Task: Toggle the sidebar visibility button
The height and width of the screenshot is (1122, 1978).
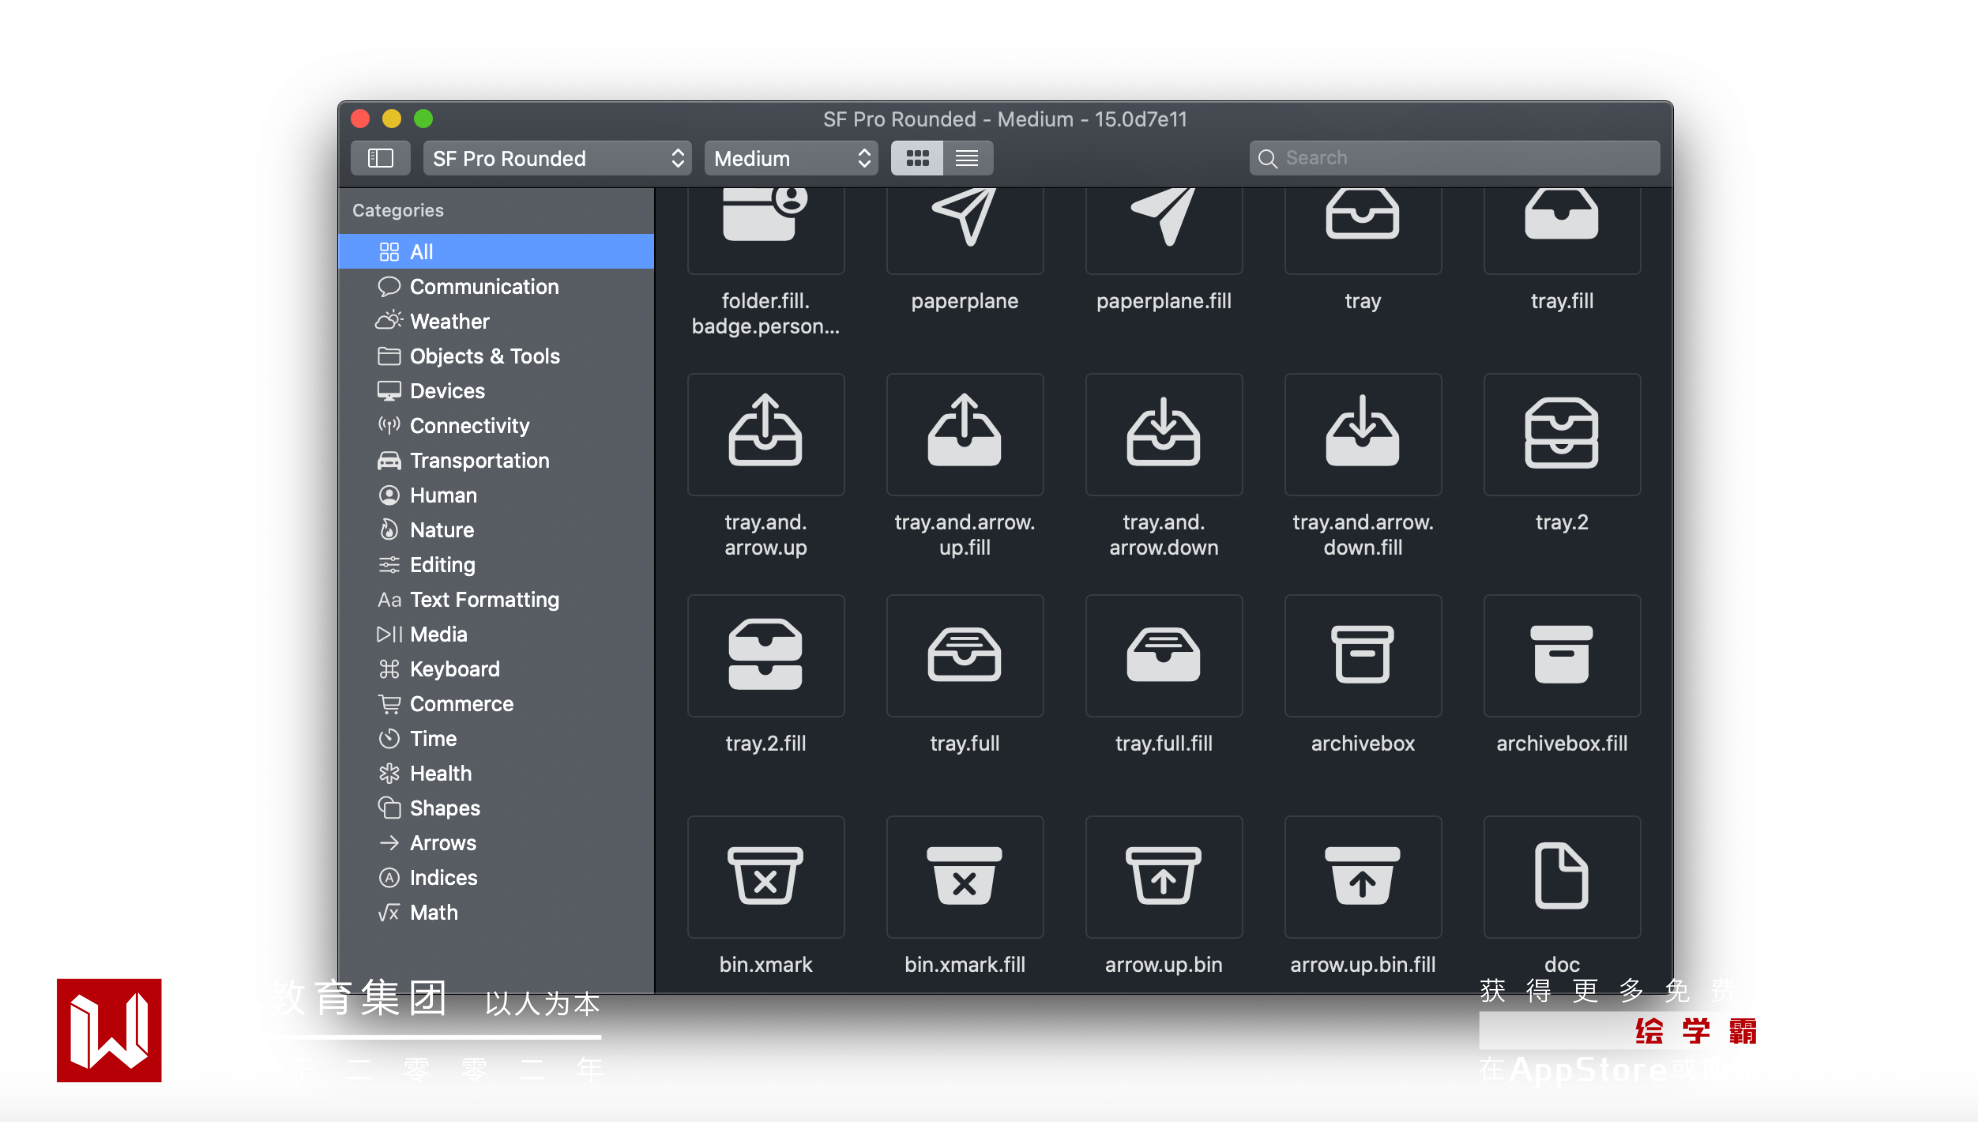Action: [x=380, y=158]
